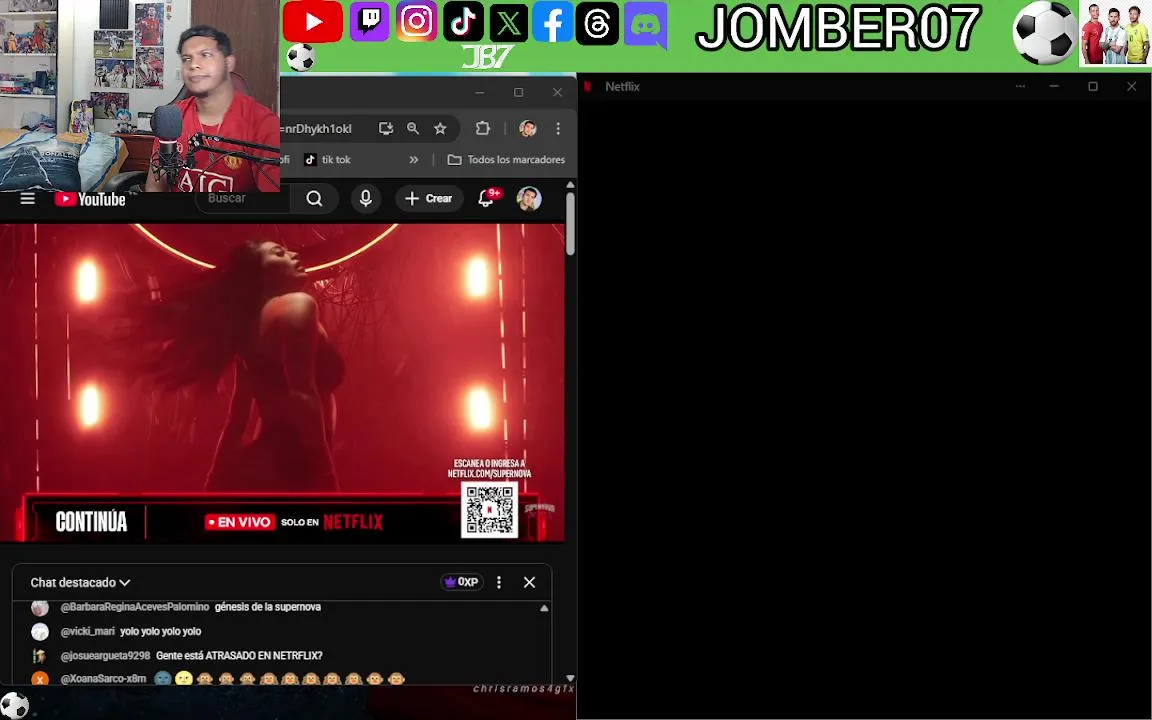Open the Chrome extensions puzzle icon
This screenshot has height=720, width=1152.
483,129
